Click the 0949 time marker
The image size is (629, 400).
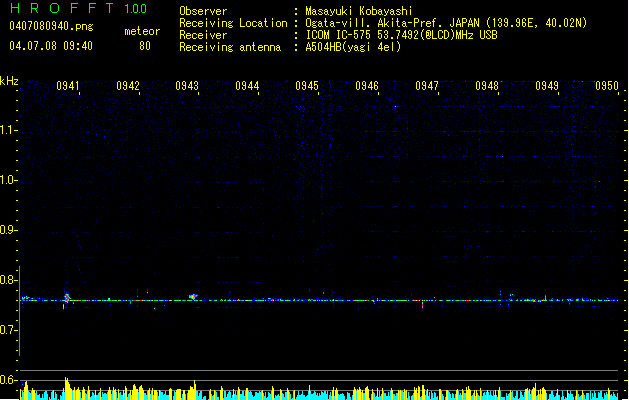point(547,86)
